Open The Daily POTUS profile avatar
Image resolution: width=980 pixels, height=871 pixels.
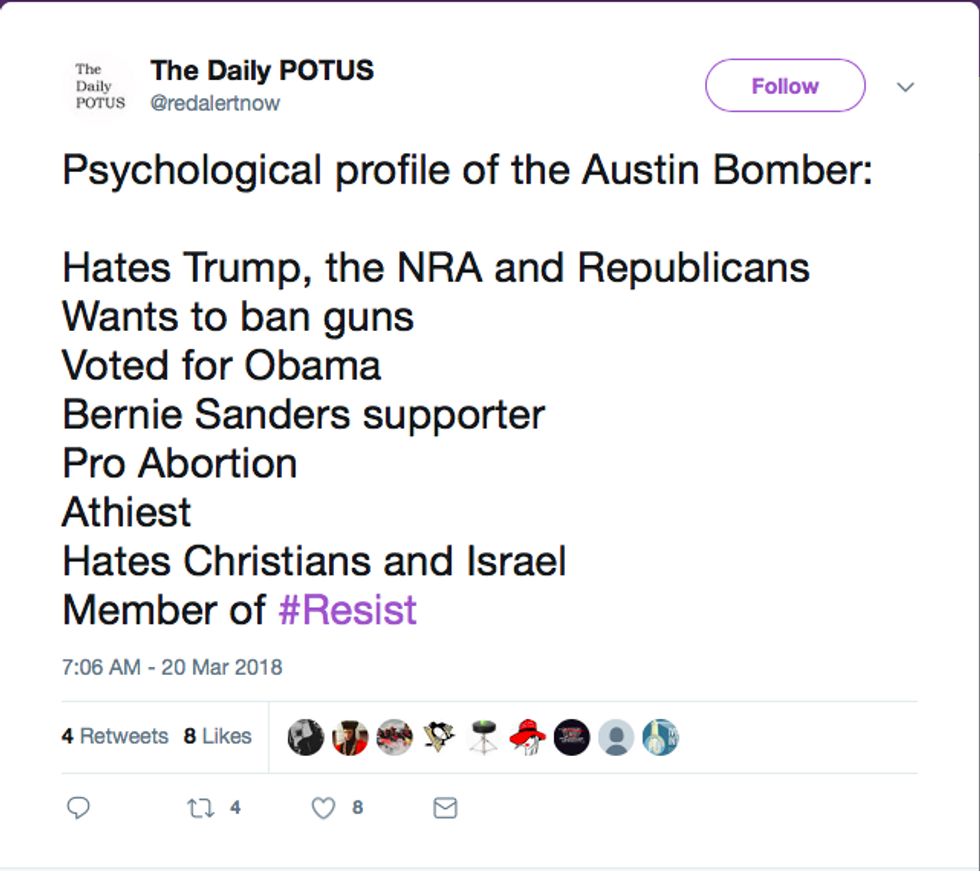100,86
